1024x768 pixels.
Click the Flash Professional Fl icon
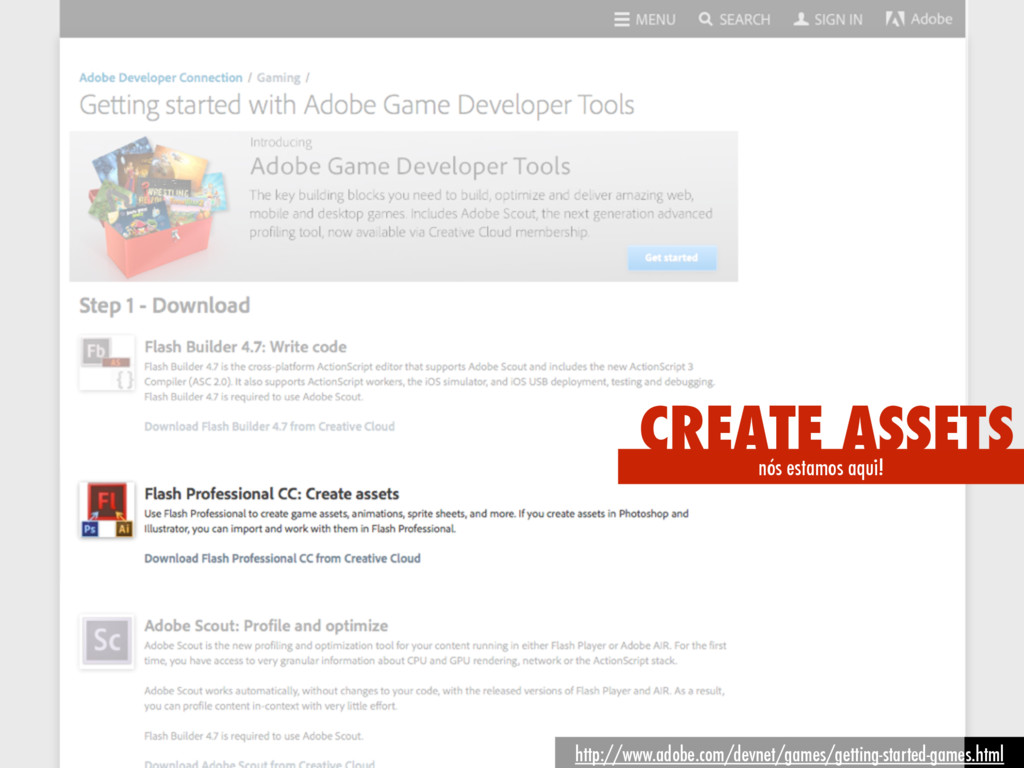[106, 510]
